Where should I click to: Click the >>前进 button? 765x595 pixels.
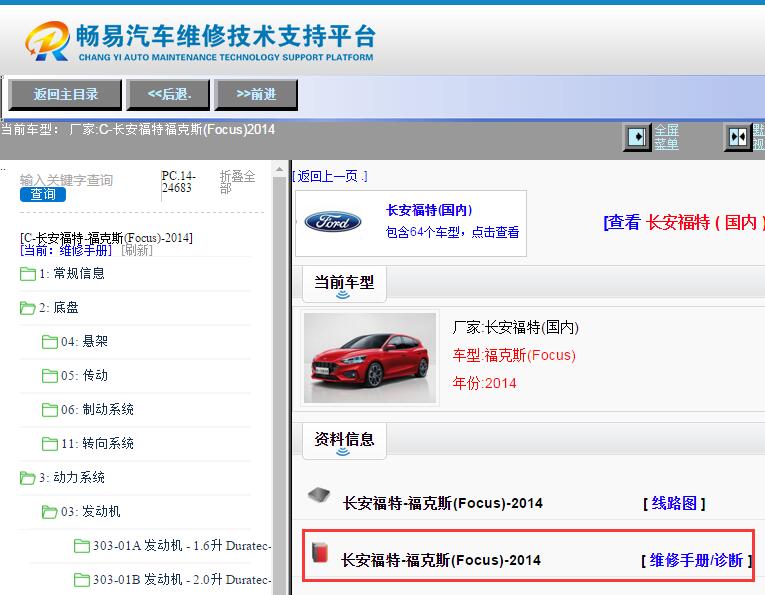pos(256,94)
